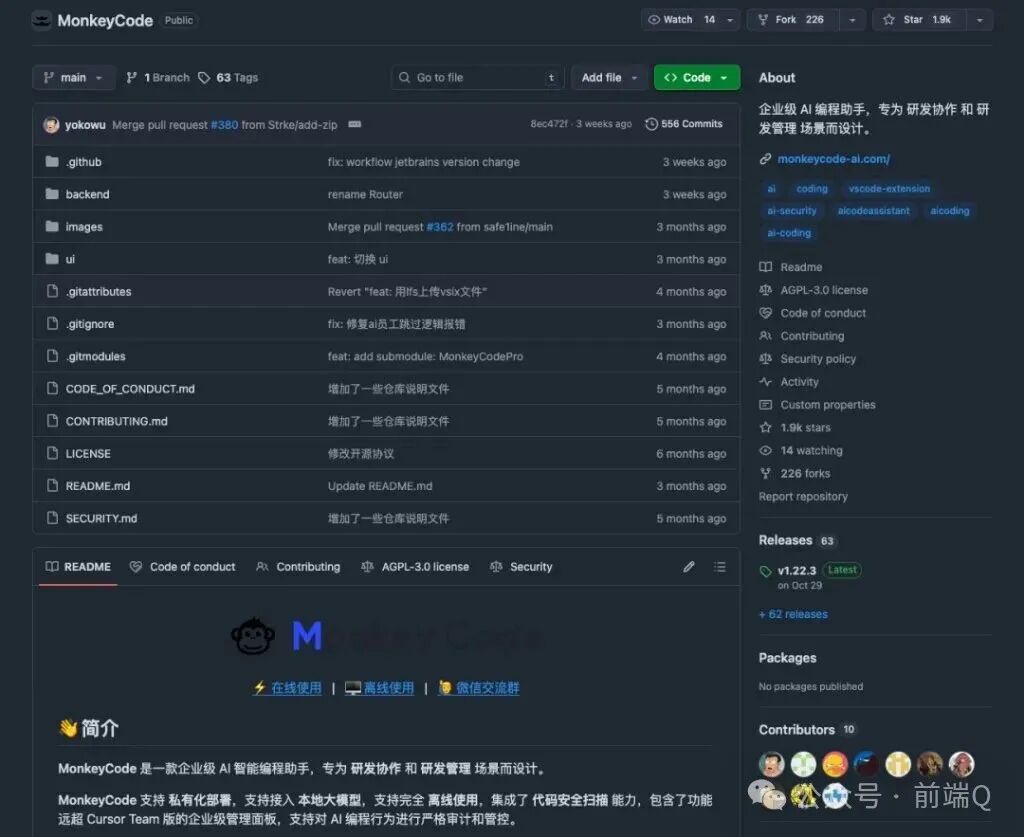Open the AGPL-3.0 license from the sidebar
The image size is (1024, 837).
coord(821,290)
